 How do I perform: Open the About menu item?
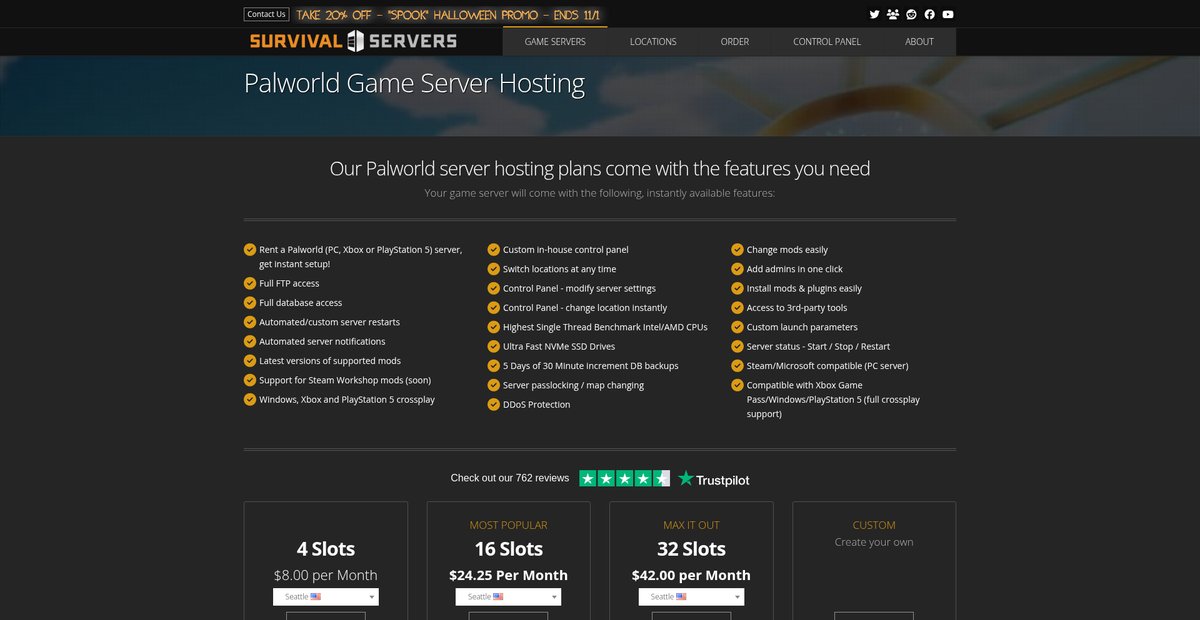coord(919,42)
